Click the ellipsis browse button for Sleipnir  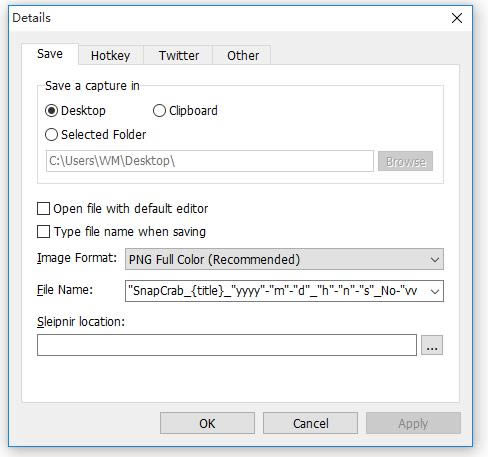[432, 345]
